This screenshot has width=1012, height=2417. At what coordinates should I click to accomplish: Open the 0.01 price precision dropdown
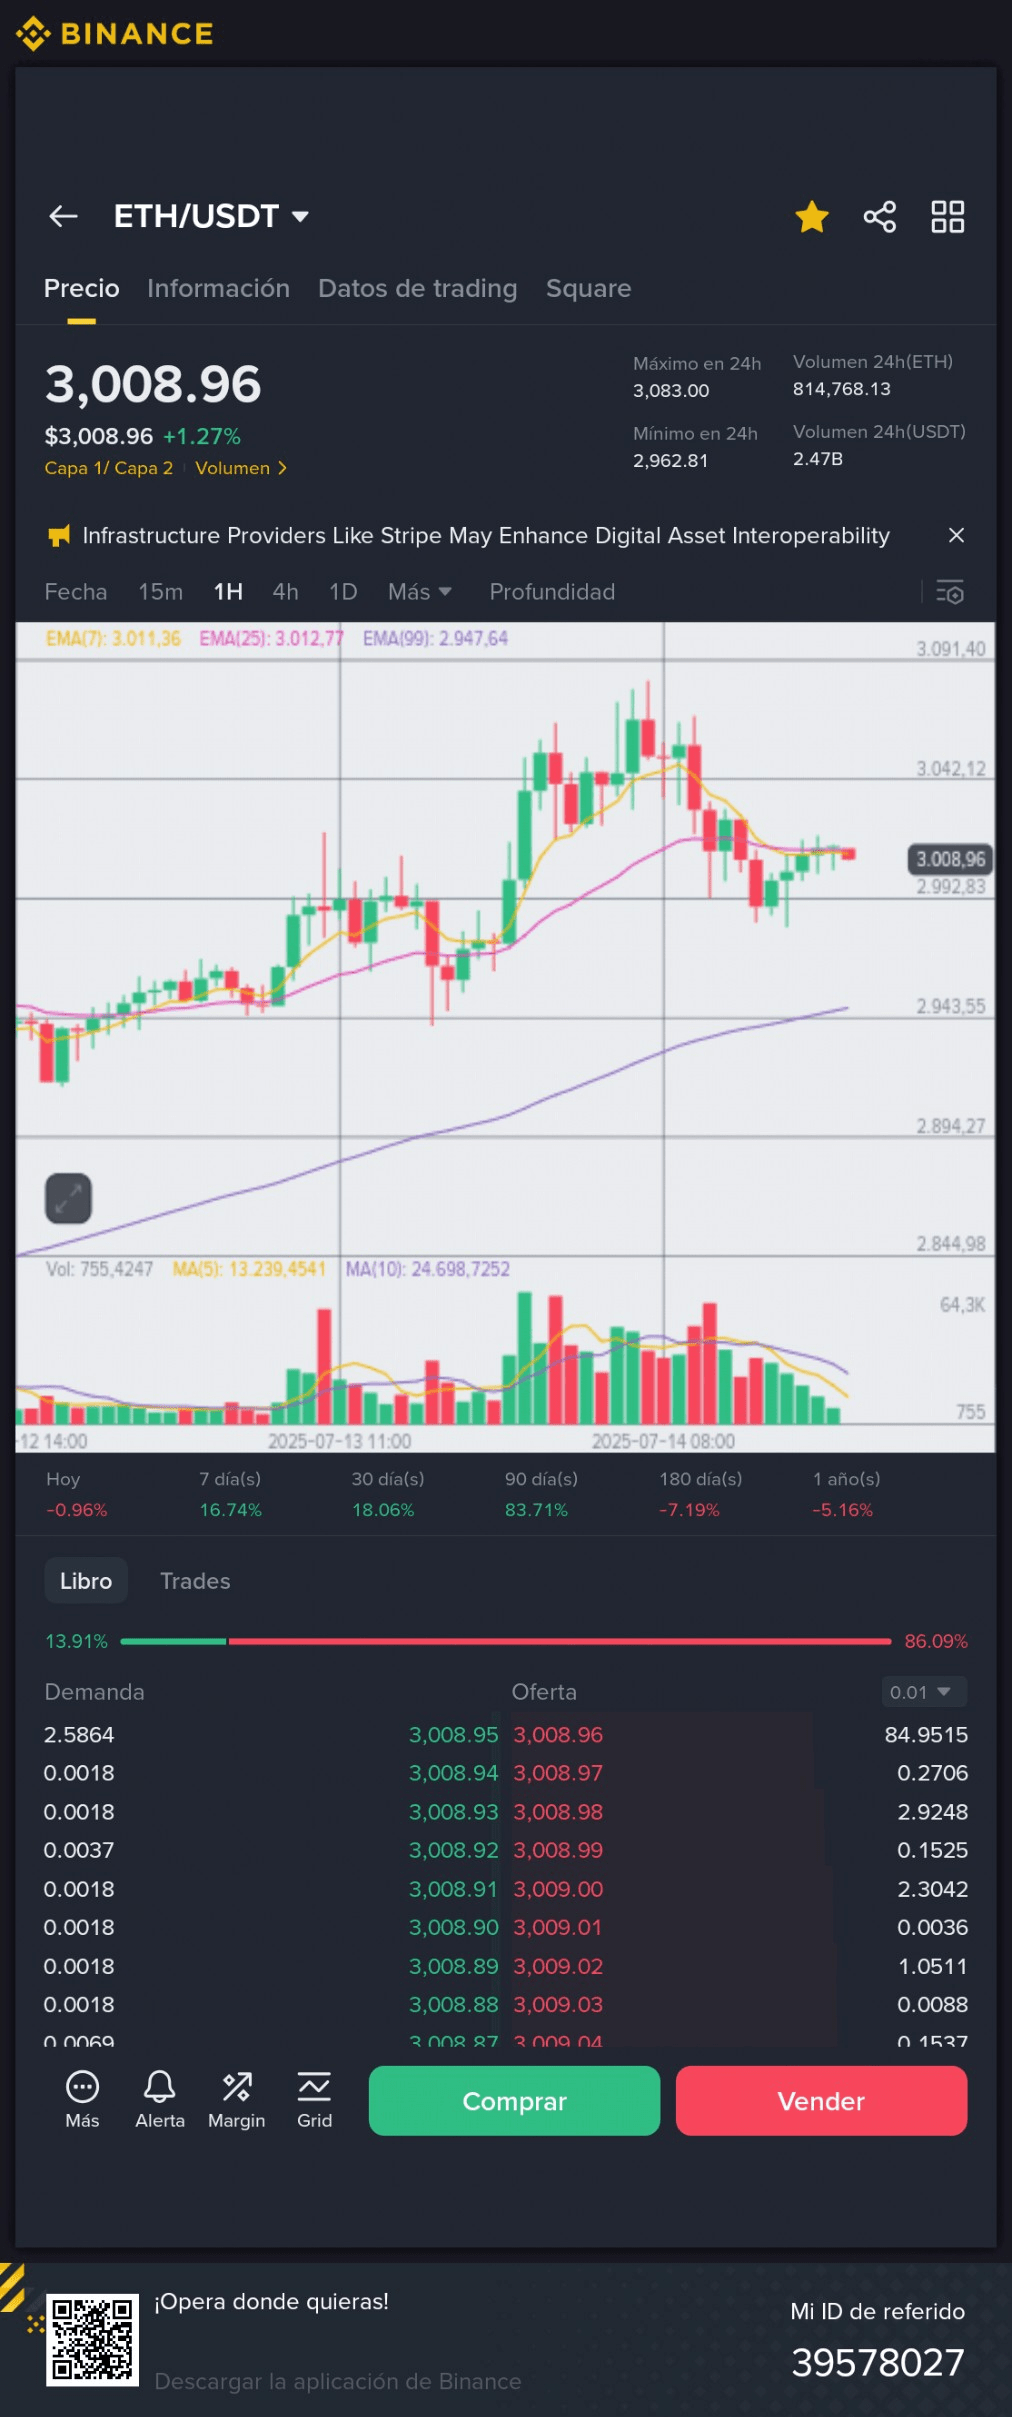920,1692
